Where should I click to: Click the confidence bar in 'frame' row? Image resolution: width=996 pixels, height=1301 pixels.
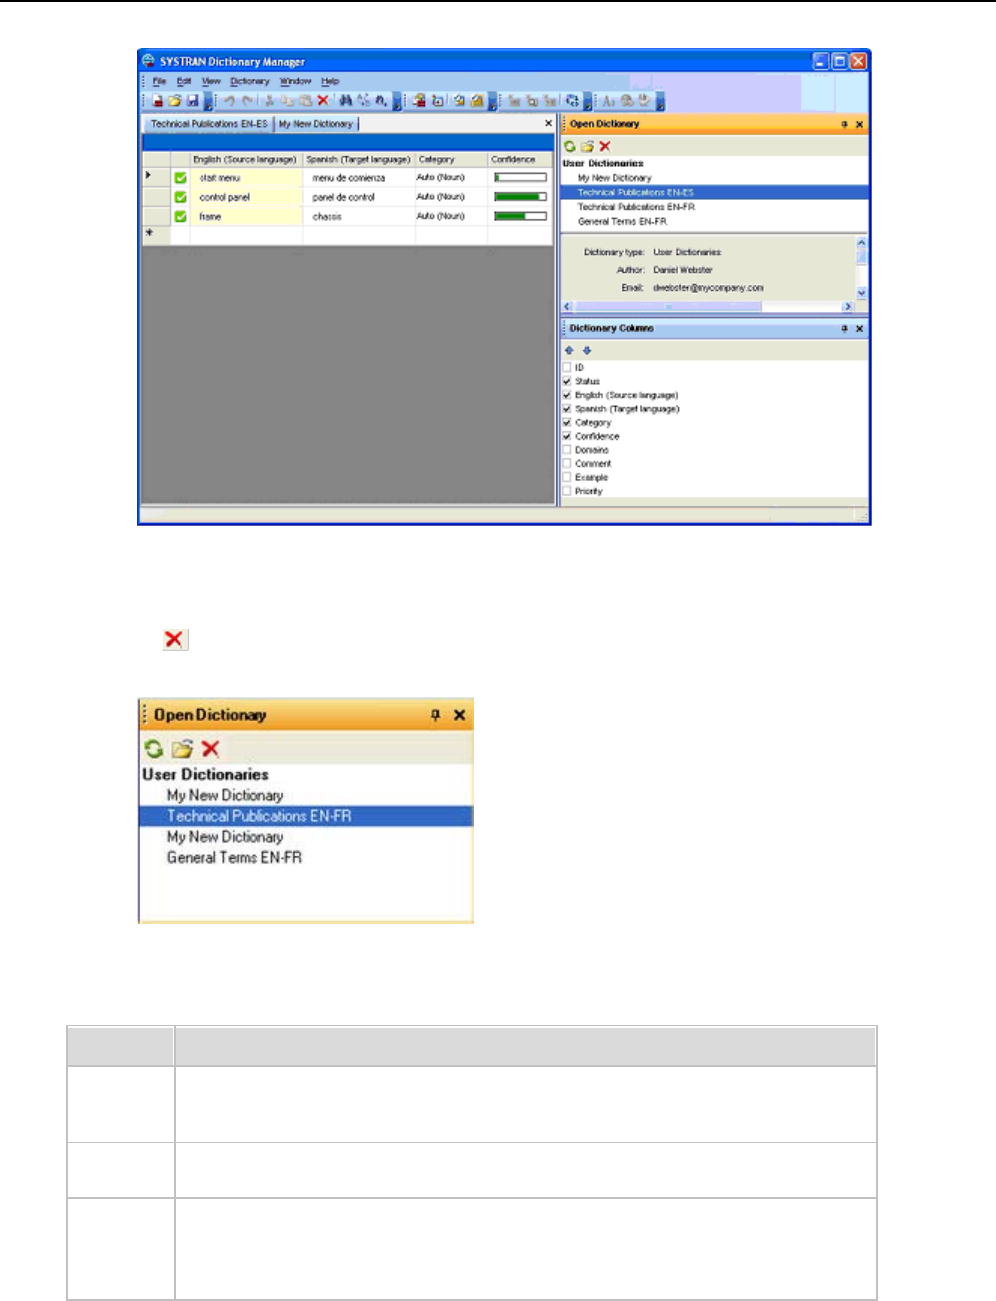coord(520,216)
